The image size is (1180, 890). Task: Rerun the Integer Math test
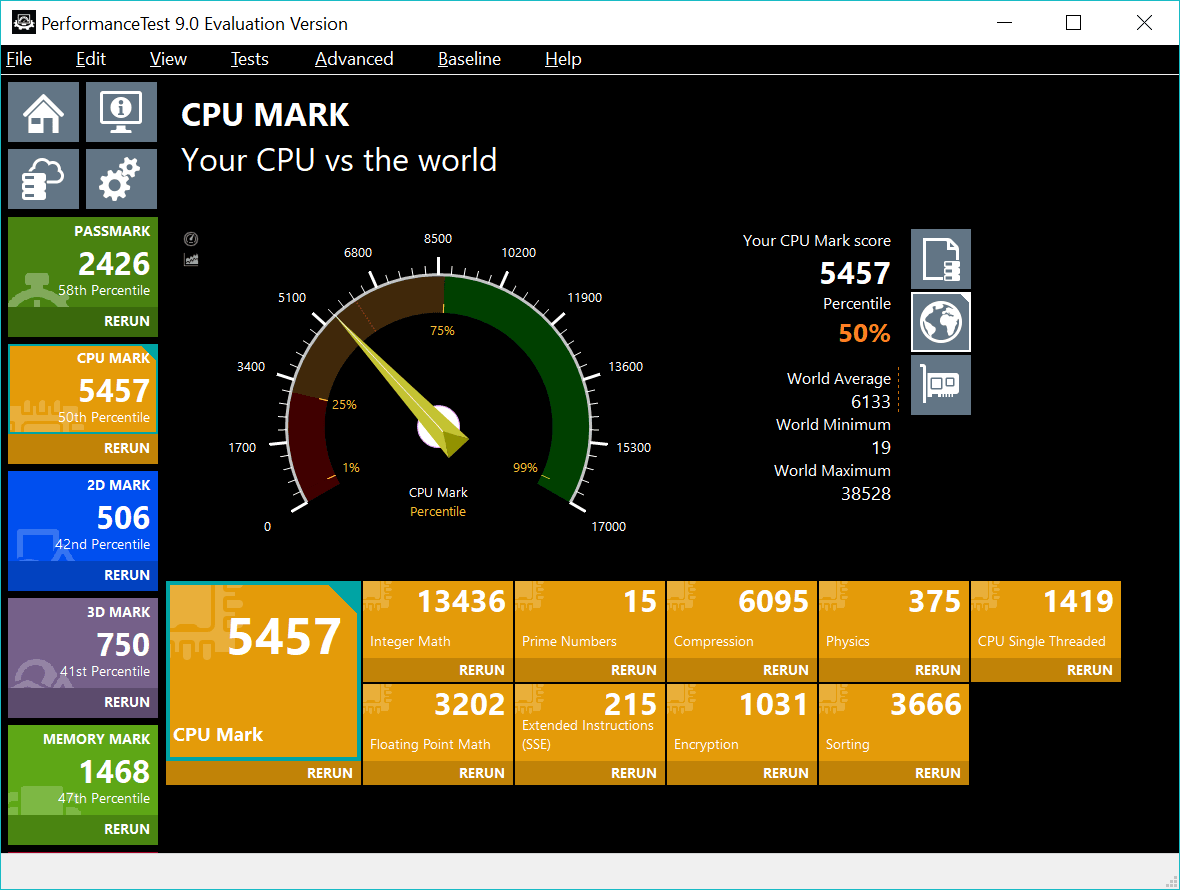coord(438,670)
